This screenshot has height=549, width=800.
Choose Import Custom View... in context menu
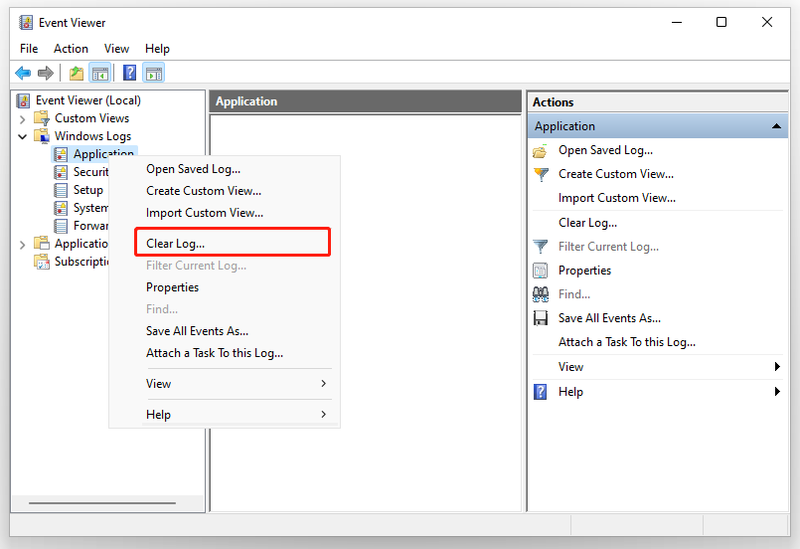(x=224, y=213)
